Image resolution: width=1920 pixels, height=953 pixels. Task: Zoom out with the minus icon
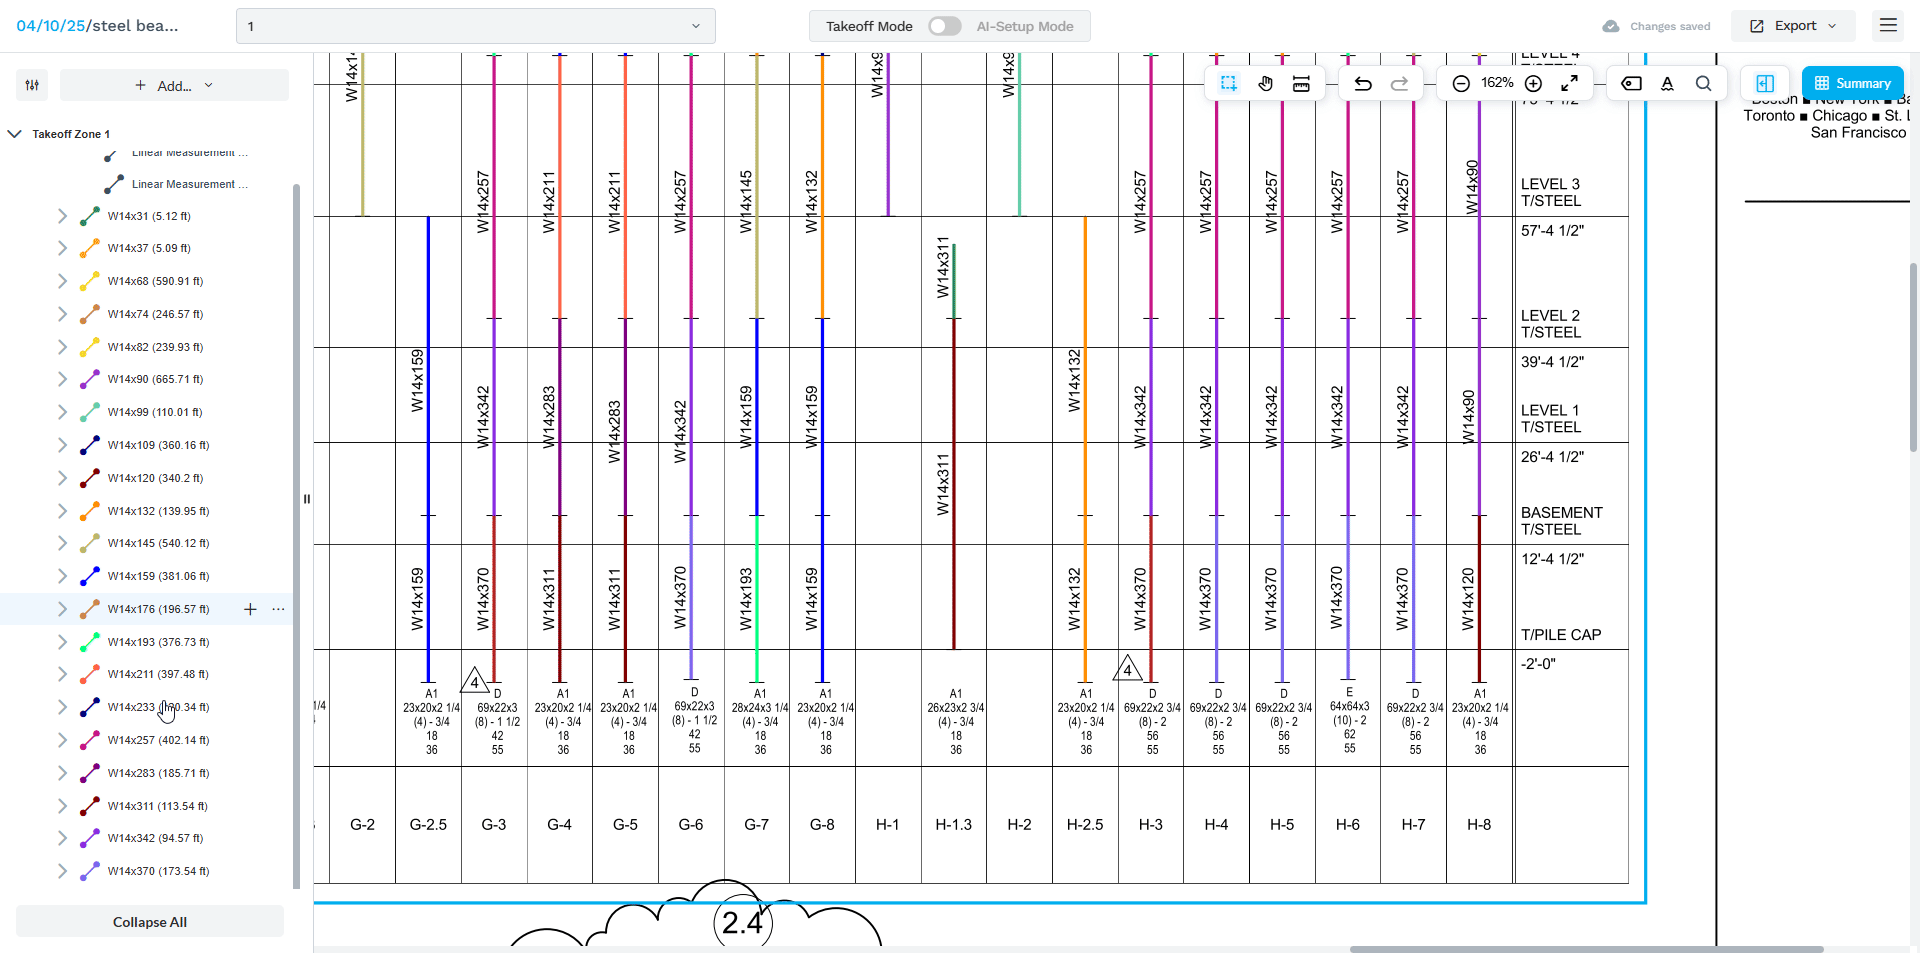coord(1460,83)
